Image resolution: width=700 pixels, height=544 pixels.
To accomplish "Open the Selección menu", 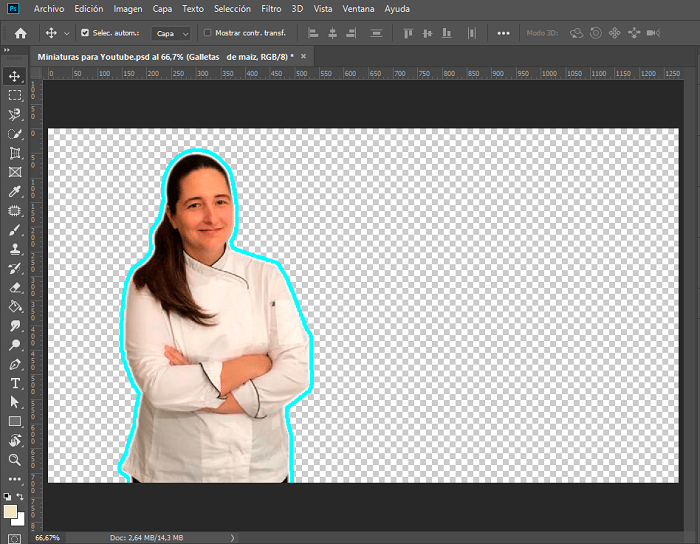I will point(232,9).
